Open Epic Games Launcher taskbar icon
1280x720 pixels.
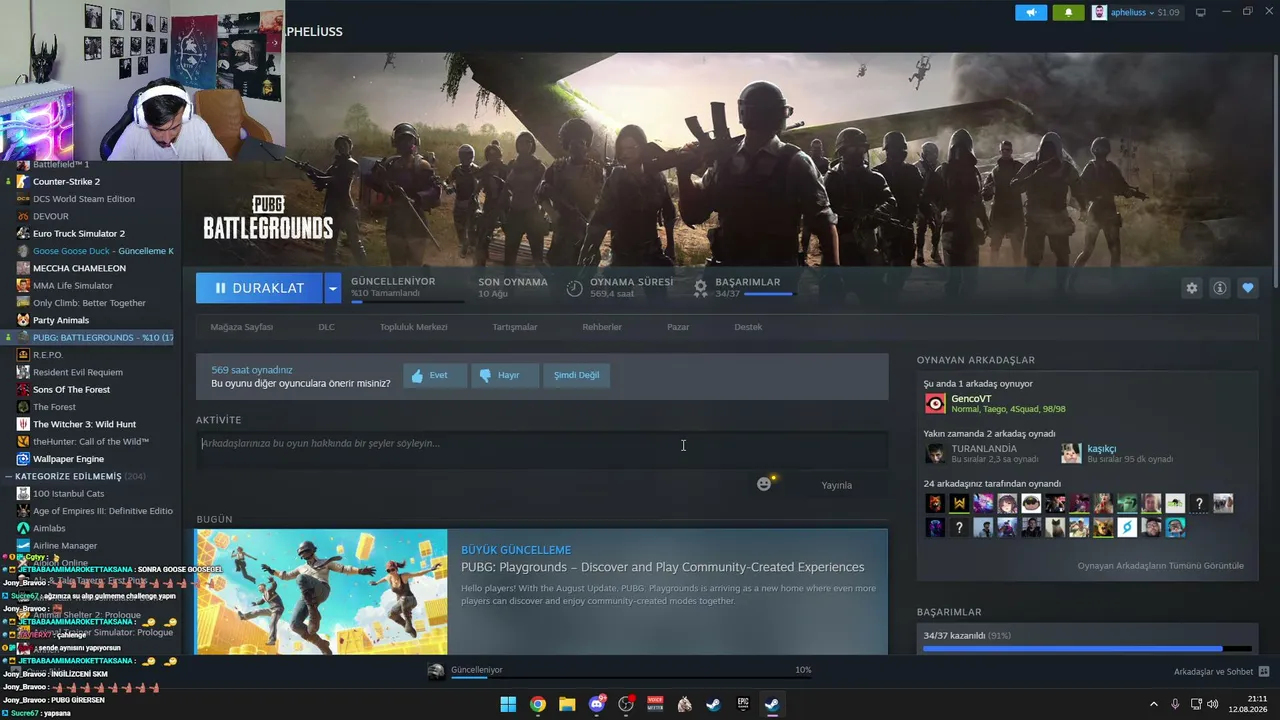(743, 704)
